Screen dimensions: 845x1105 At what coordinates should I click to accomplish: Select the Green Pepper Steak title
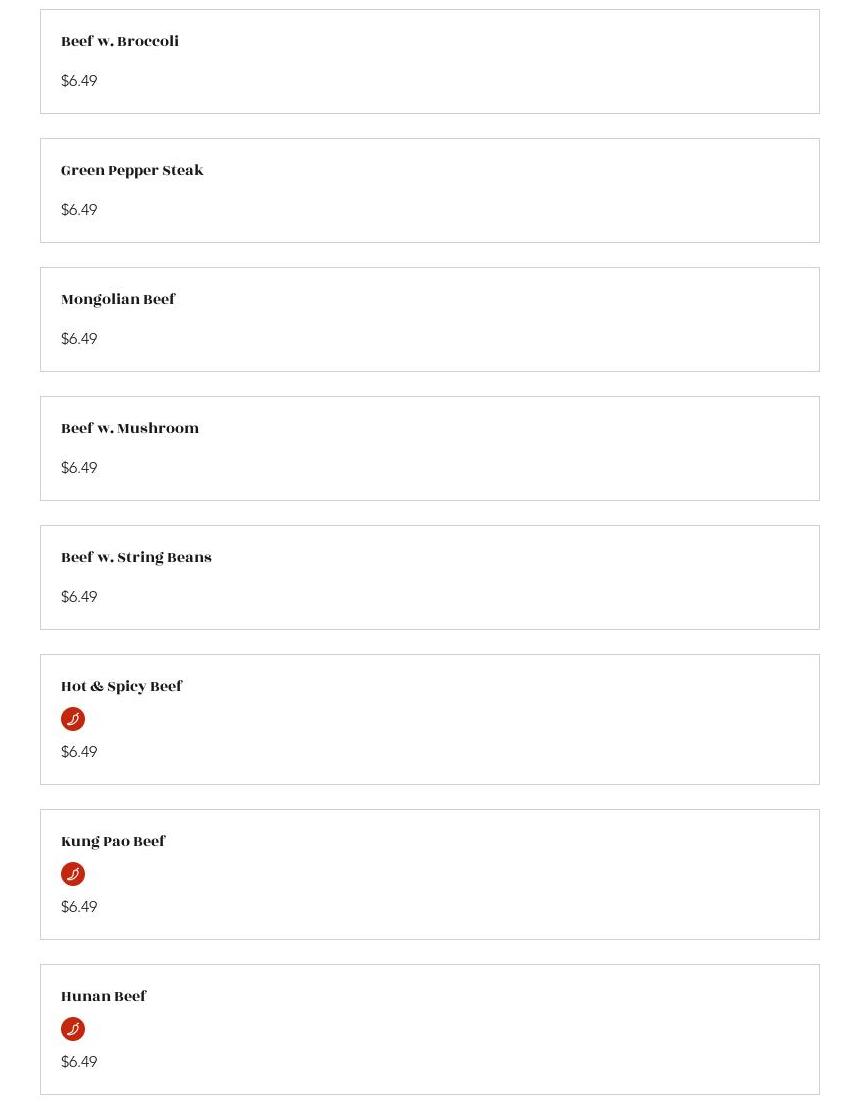pos(132,171)
